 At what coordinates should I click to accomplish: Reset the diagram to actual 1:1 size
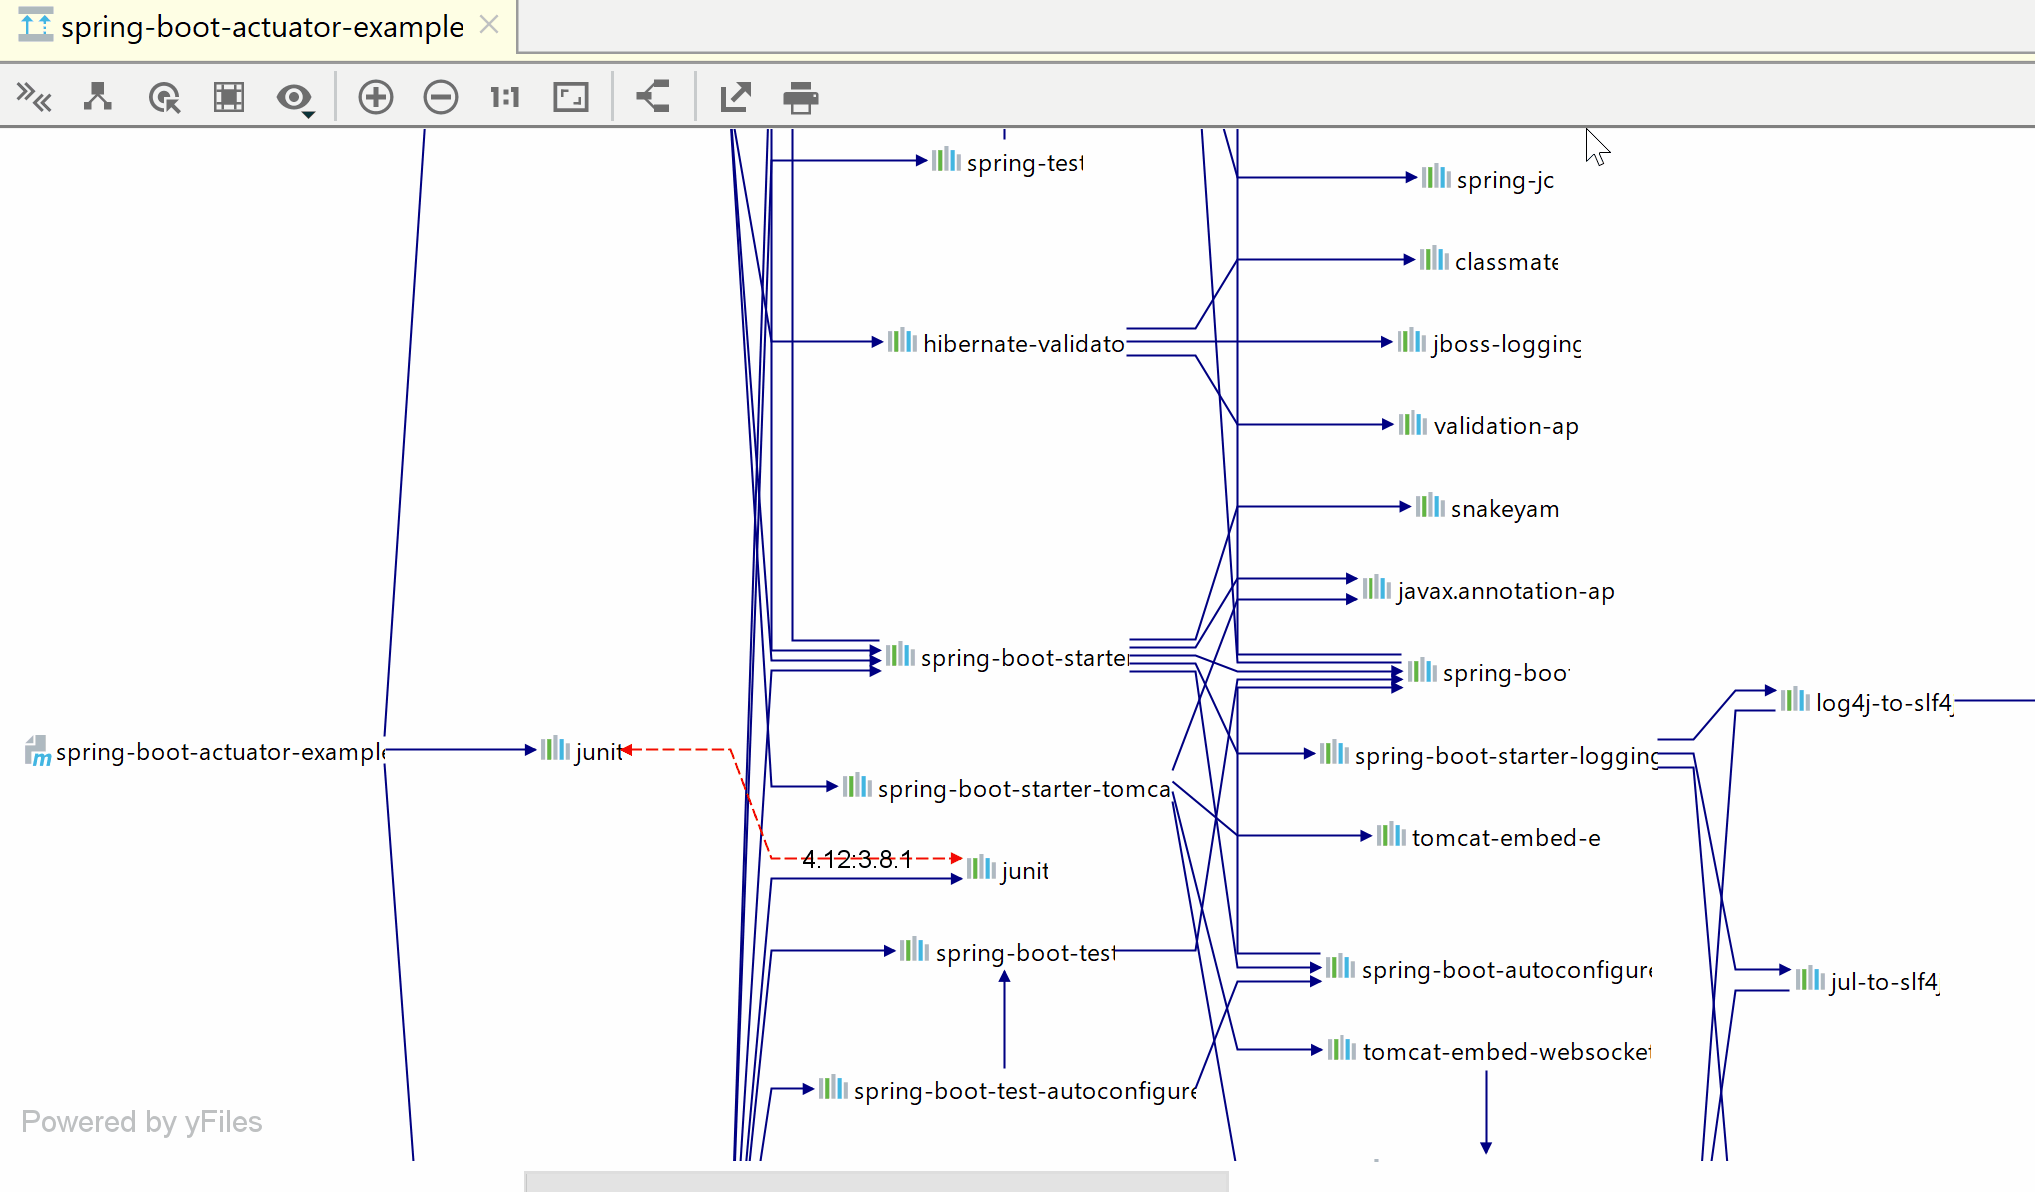click(x=504, y=97)
